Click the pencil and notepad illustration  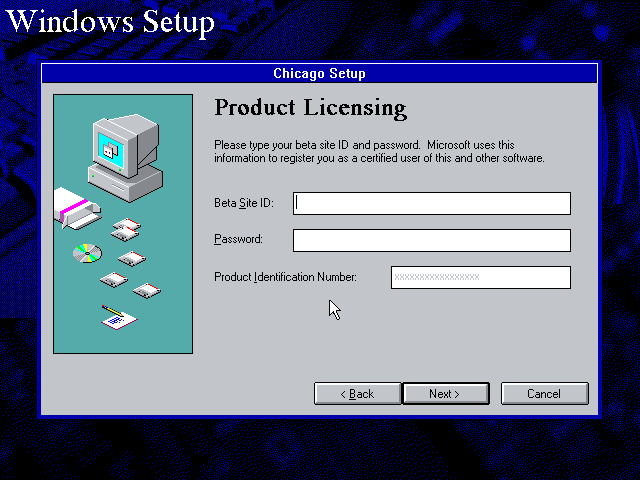[x=119, y=317]
